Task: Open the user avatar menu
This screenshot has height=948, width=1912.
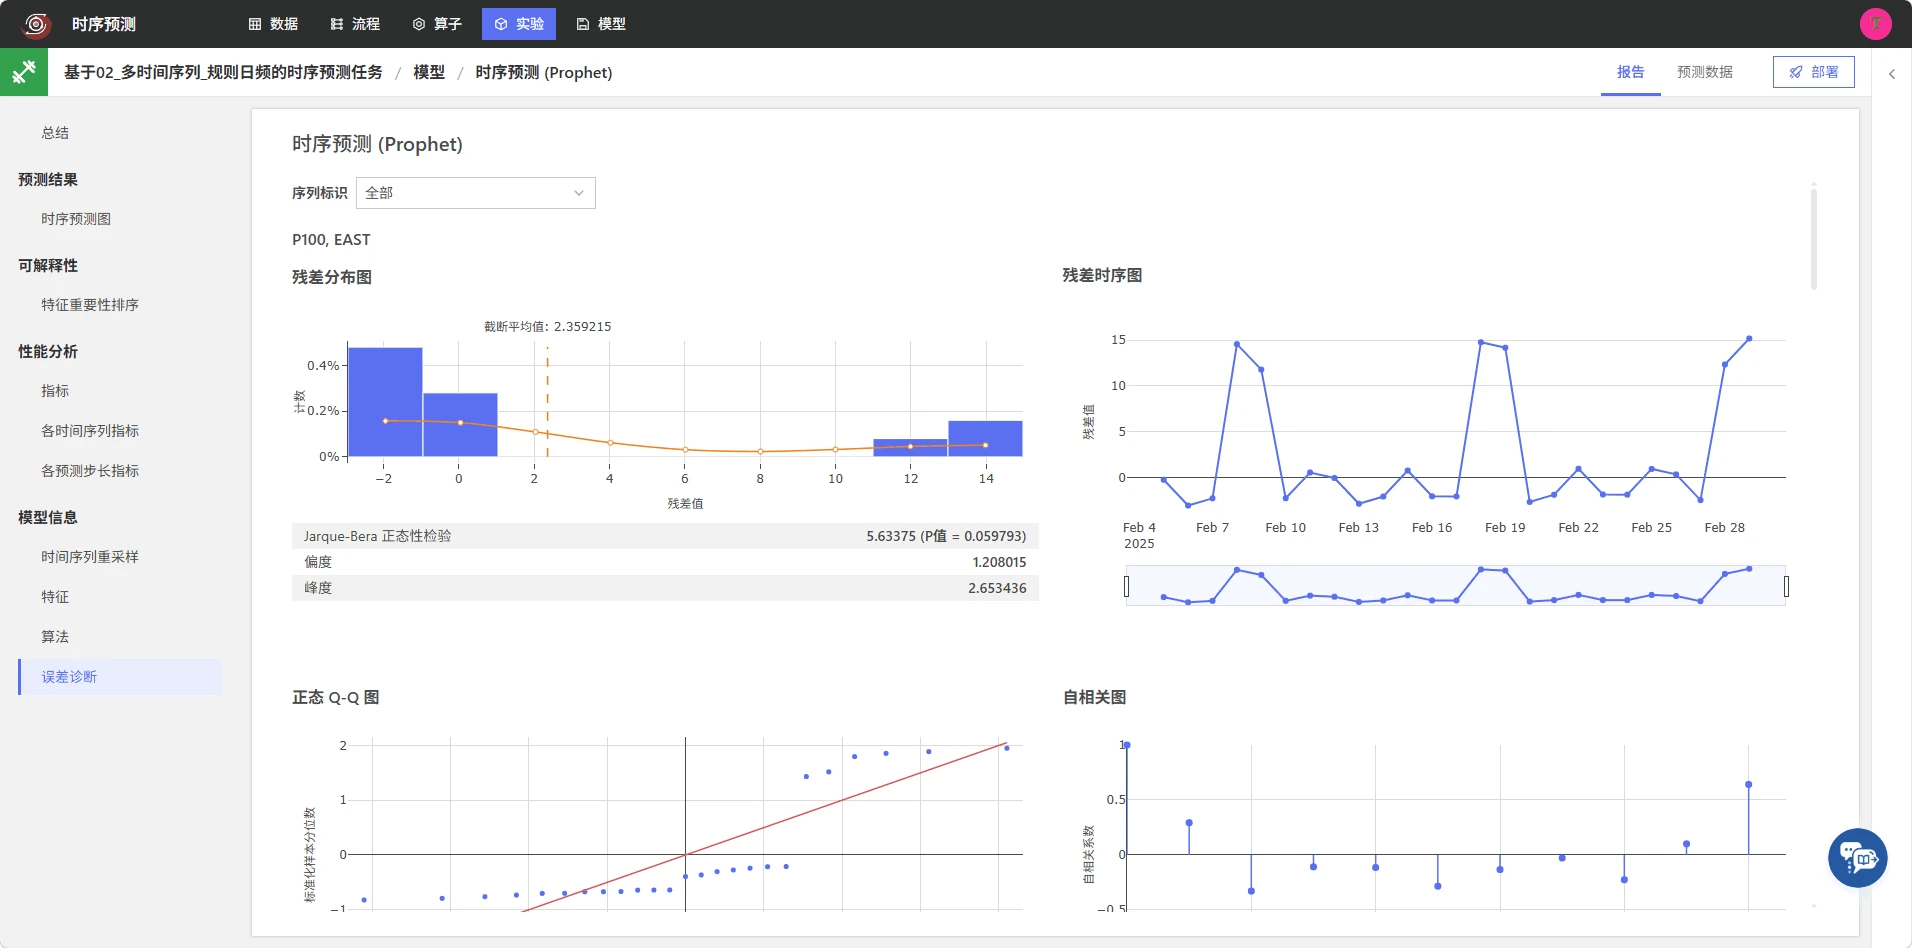Action: [1875, 24]
